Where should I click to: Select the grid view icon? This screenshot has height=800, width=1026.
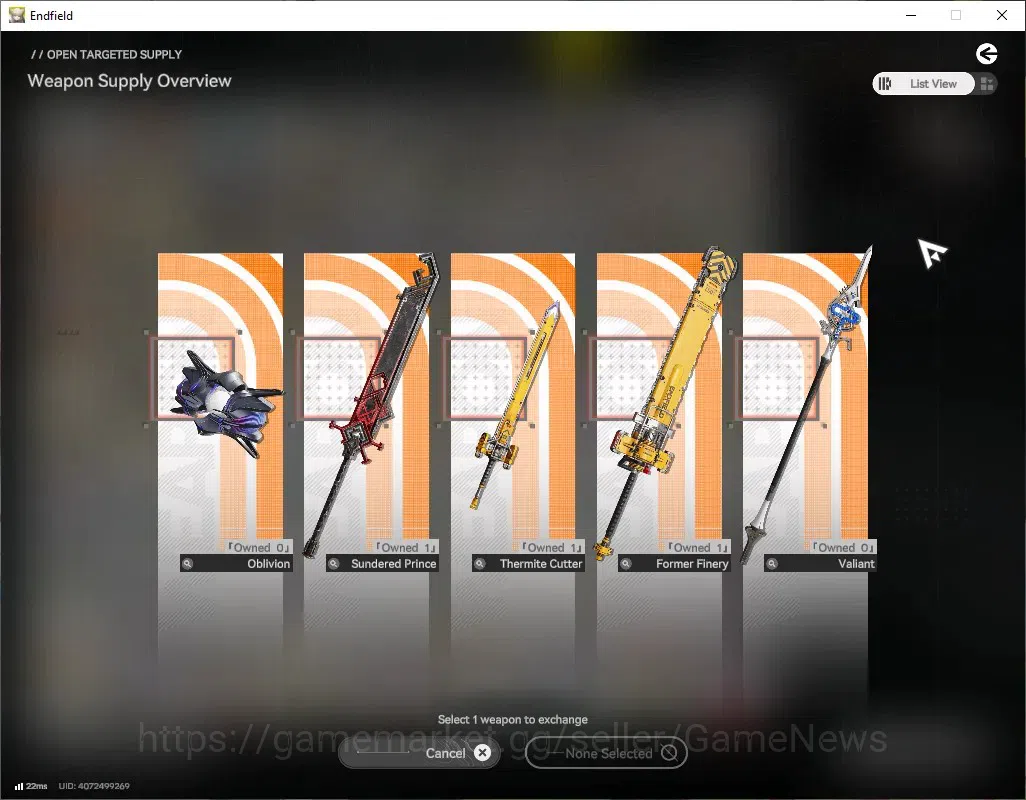pos(987,84)
